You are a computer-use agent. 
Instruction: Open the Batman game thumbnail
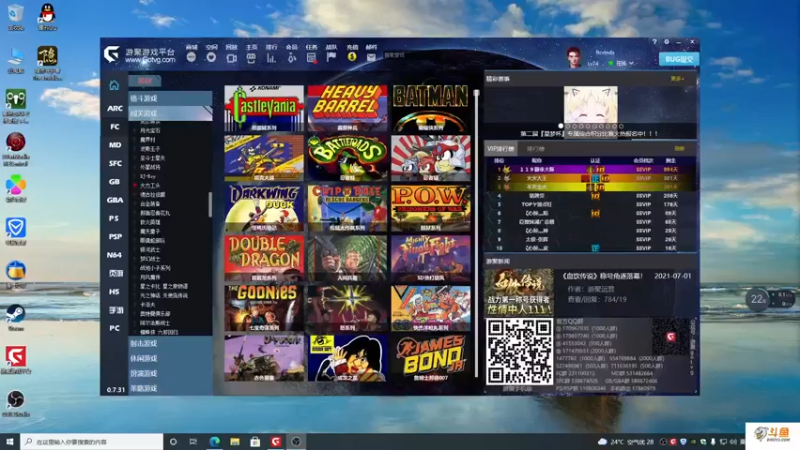click(431, 108)
